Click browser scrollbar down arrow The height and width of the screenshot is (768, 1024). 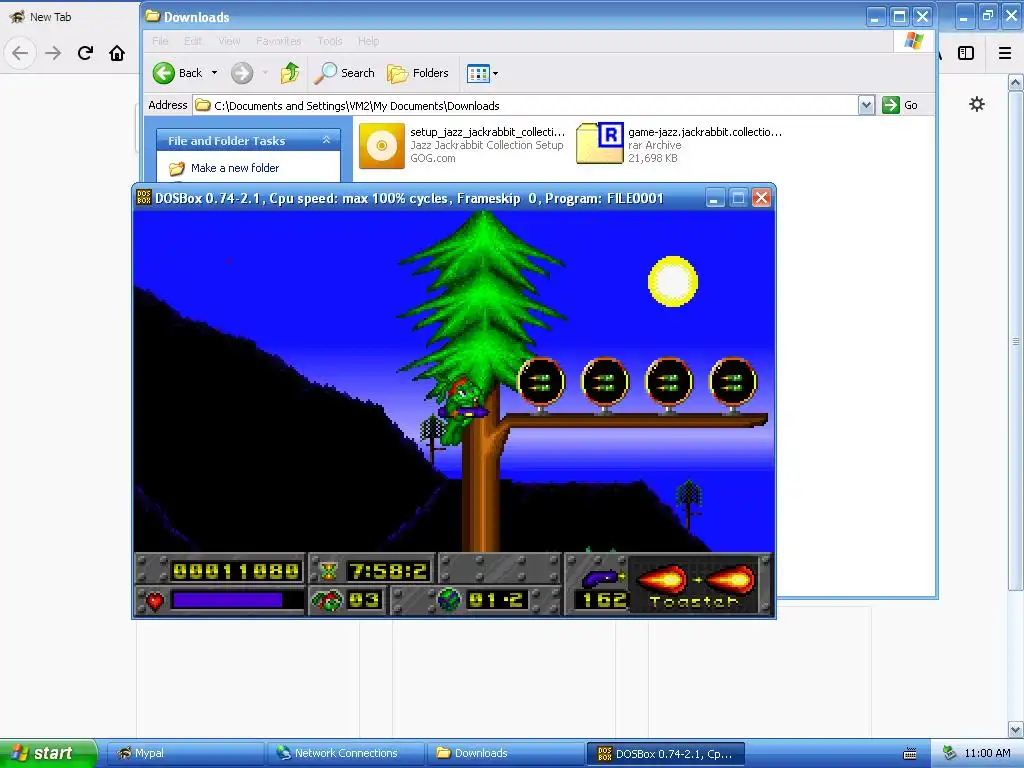(x=1016, y=729)
